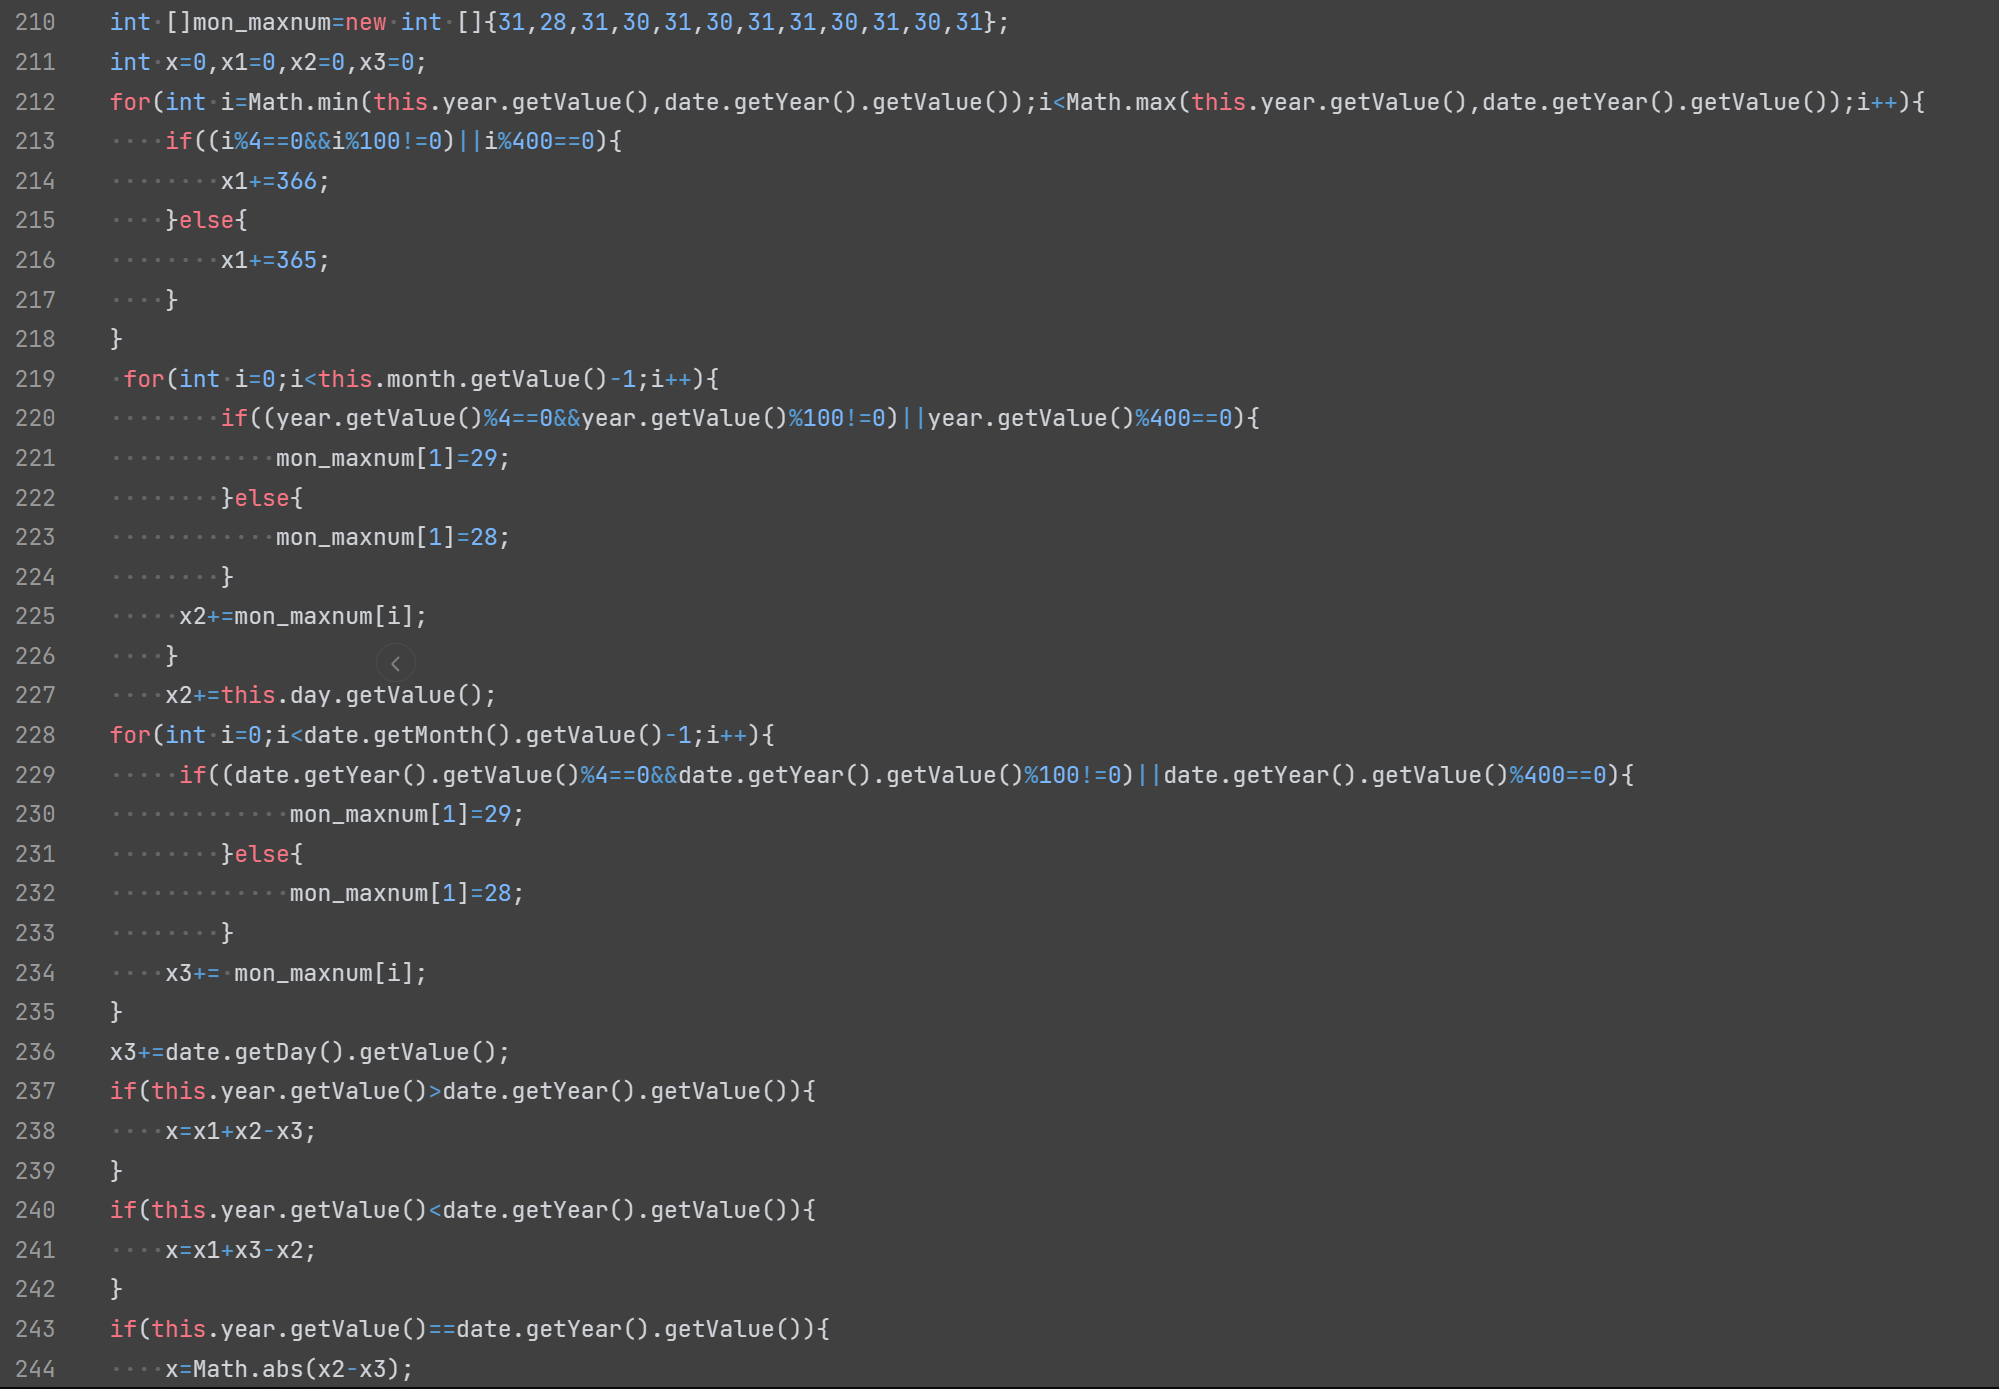Click the circular left-chevron button
The width and height of the screenshot is (1999, 1389).
click(x=396, y=663)
